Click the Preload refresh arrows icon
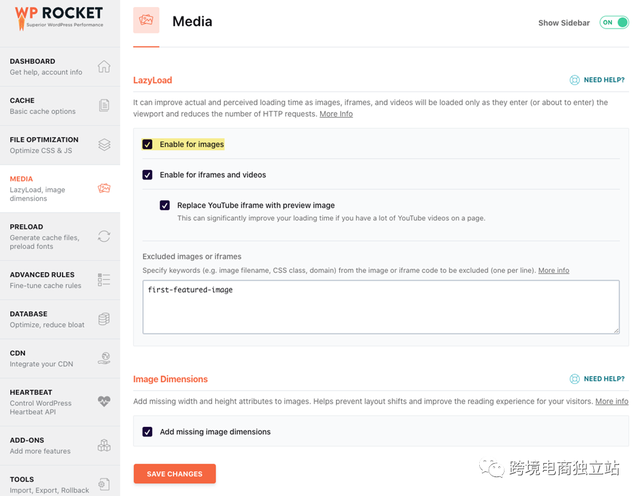 [x=104, y=236]
